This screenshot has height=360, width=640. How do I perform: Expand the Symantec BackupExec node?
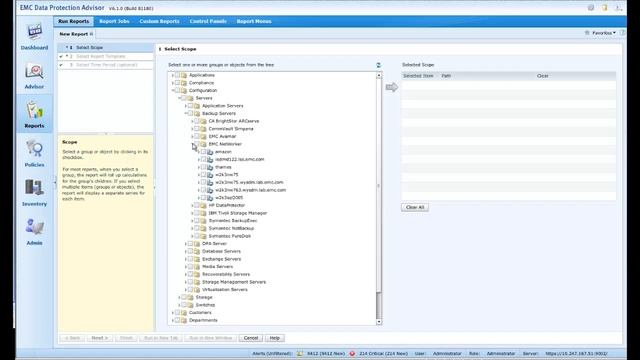tap(192, 221)
